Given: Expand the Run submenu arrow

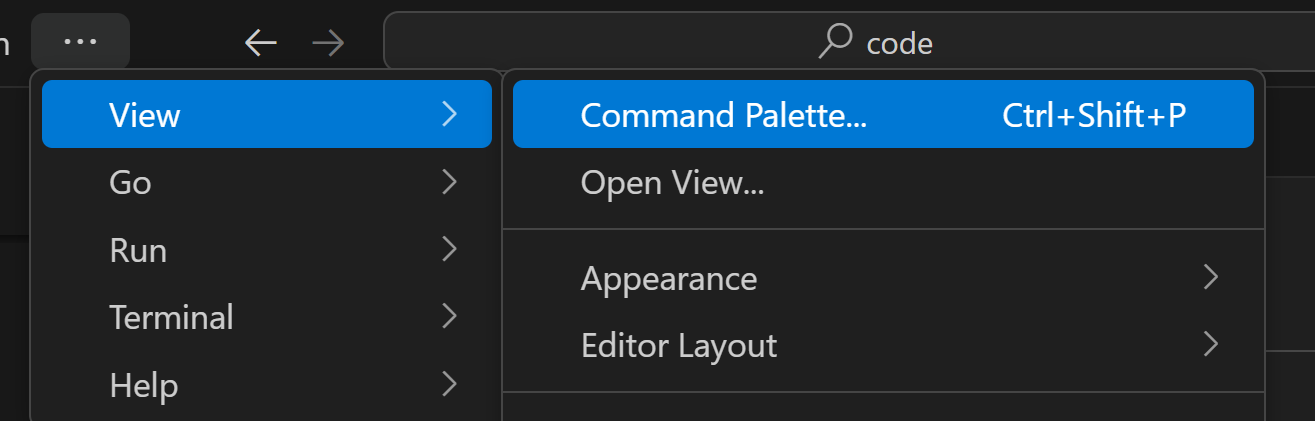Looking at the screenshot, I should (449, 250).
